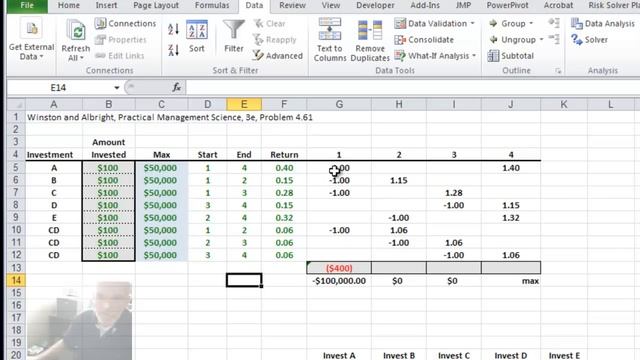Select the Invest D label cell
This screenshot has width=640, height=360.
tap(511, 355)
